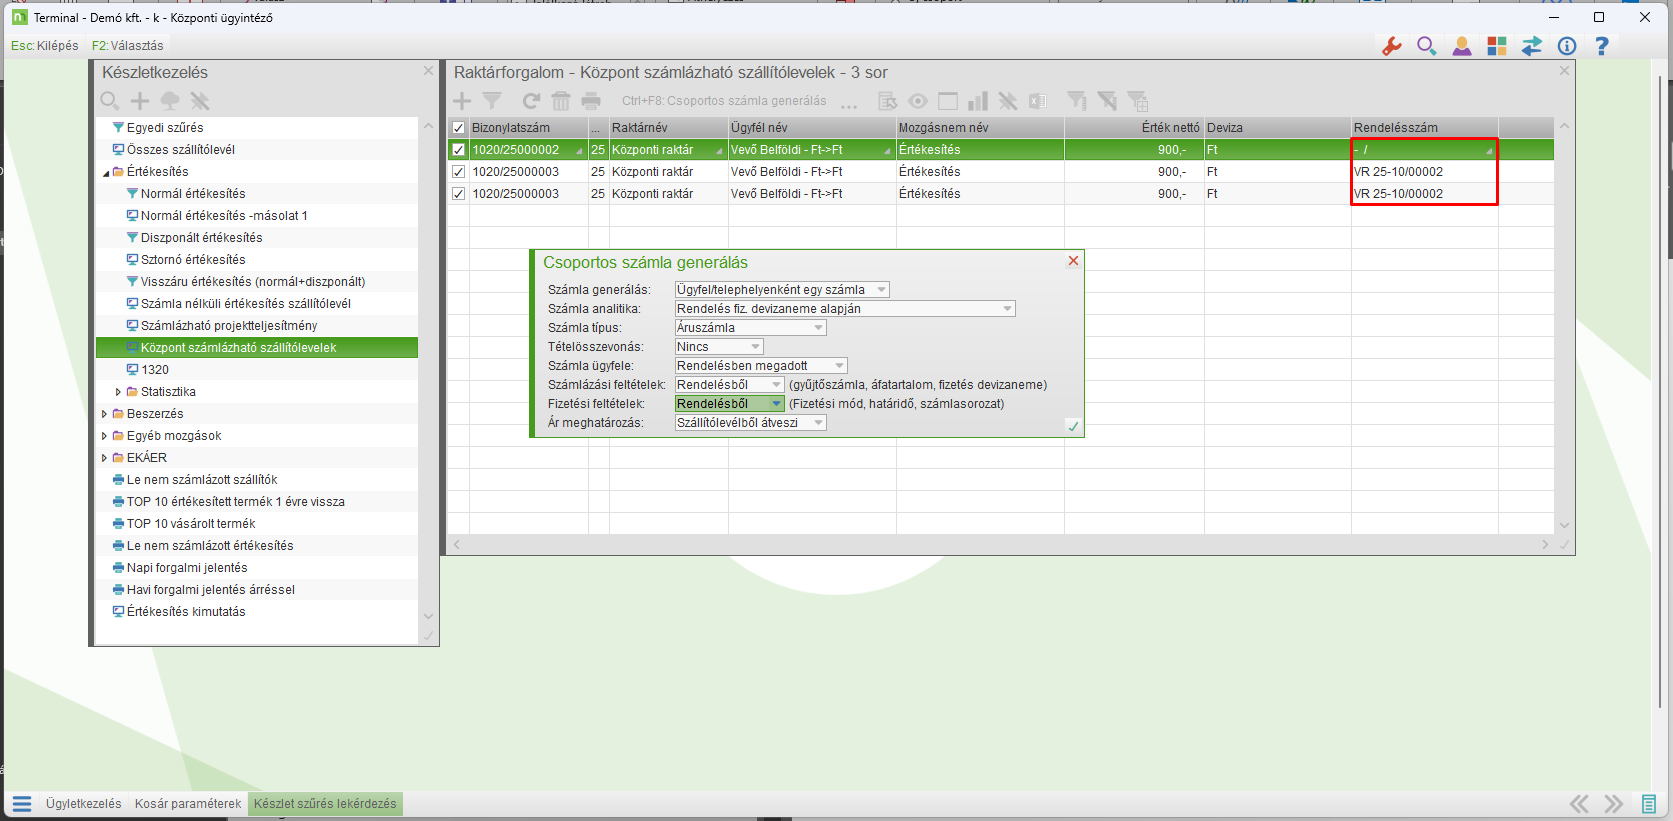Add a new row in Raktárforgalom toolbar
1673x821 pixels.
(462, 101)
